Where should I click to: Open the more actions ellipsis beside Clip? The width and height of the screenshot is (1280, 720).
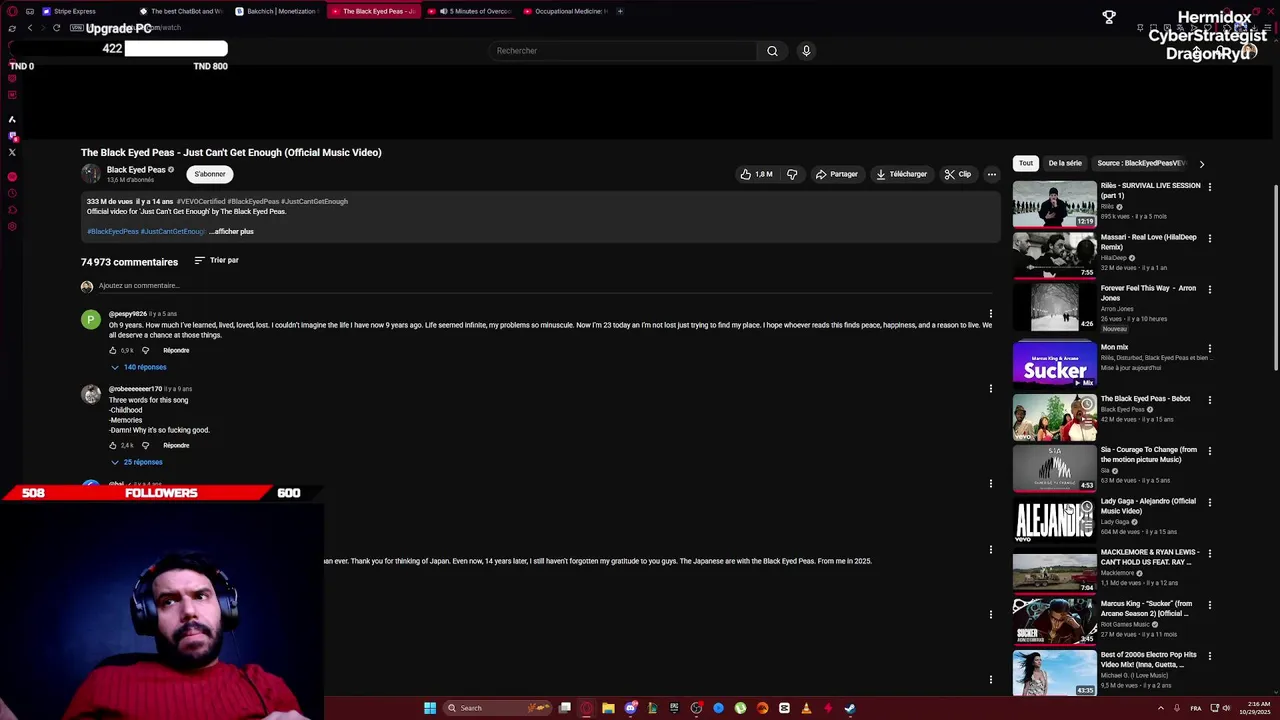[x=992, y=174]
